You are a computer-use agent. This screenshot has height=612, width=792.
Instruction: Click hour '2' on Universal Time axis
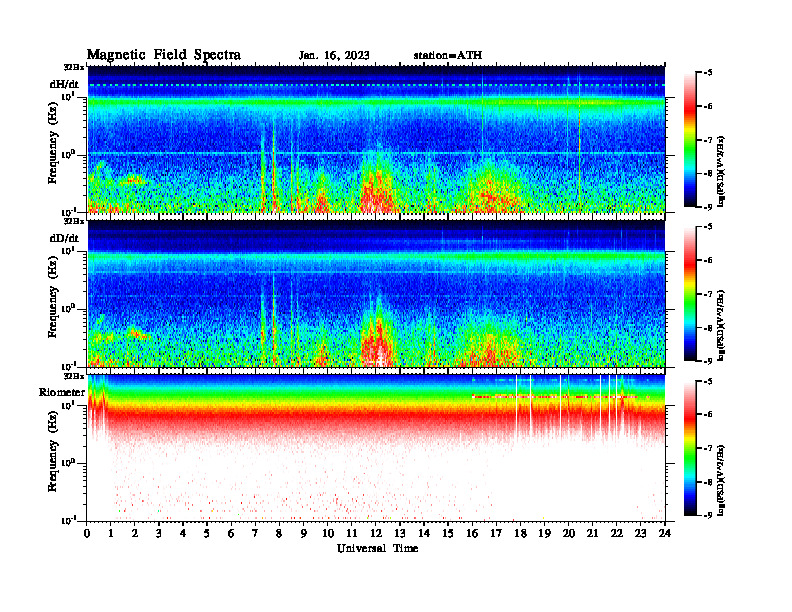tap(135, 533)
